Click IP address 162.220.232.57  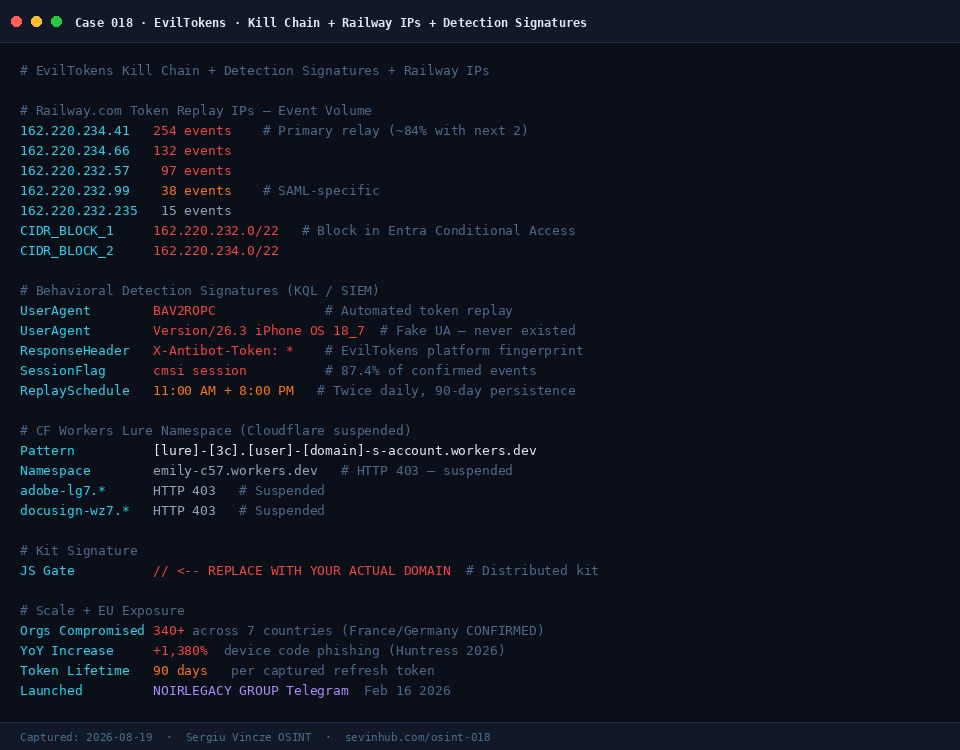[x=75, y=171]
